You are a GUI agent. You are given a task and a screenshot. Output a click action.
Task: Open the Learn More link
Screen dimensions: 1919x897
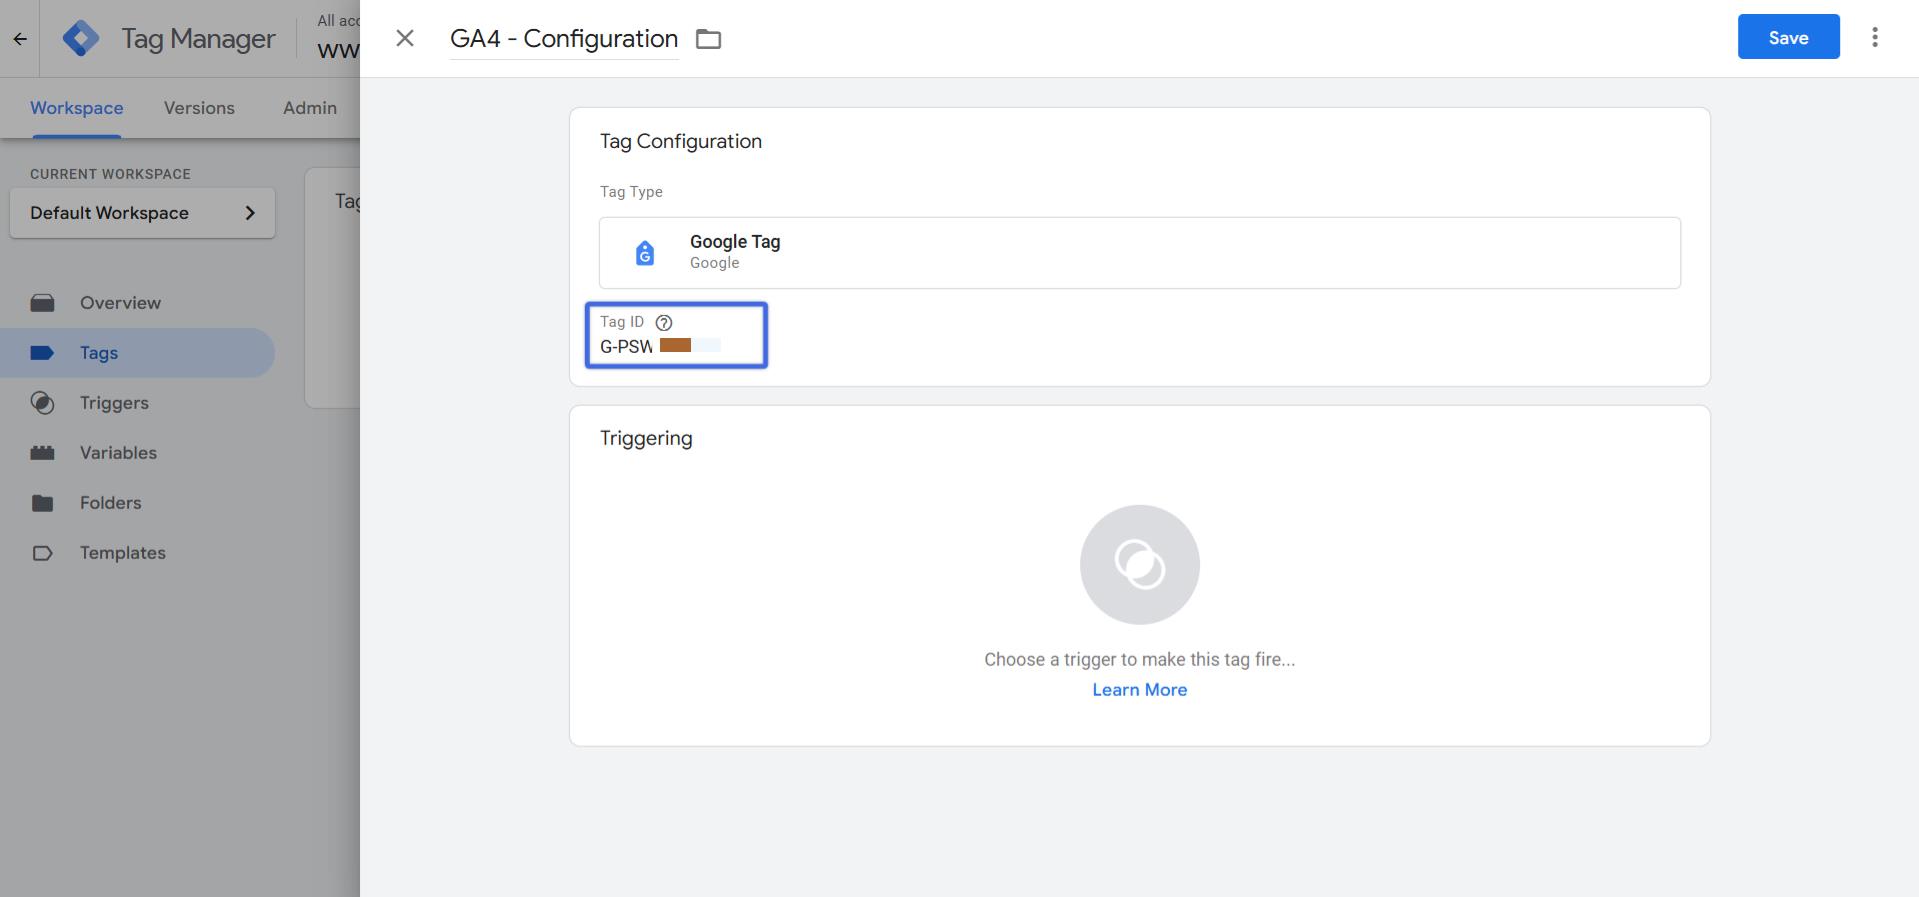(1140, 690)
